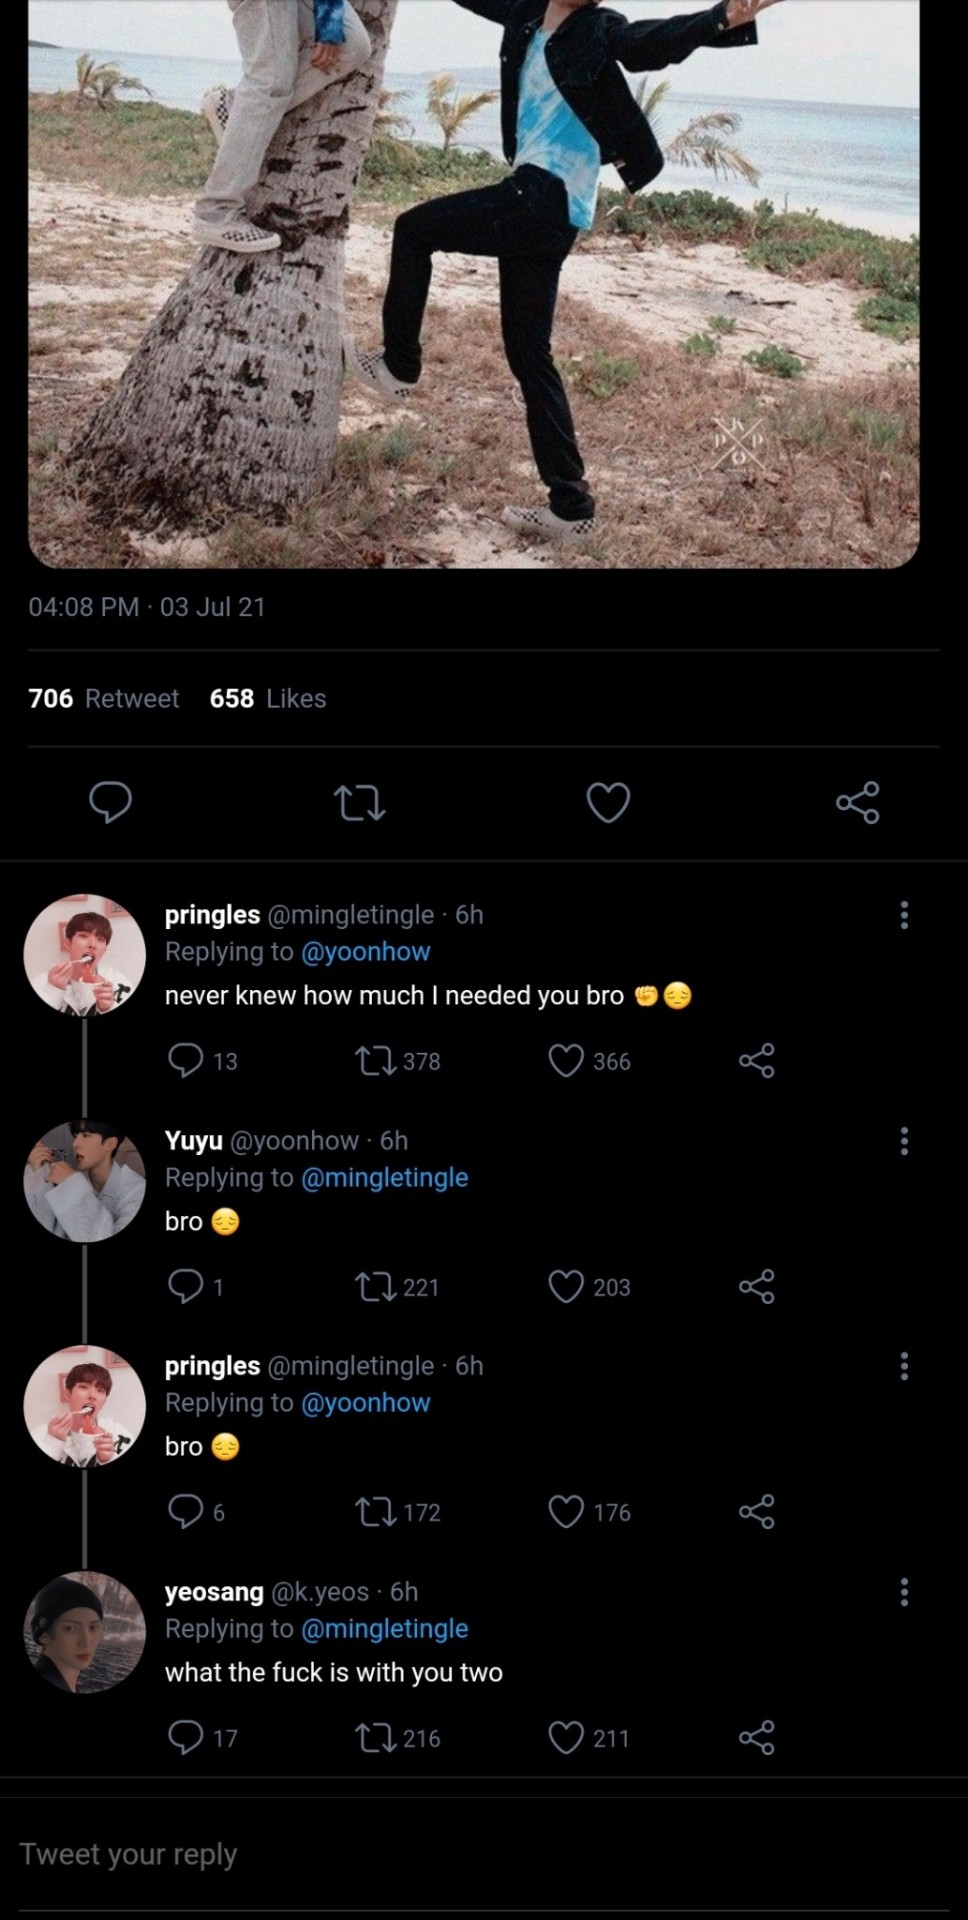Retweet pringles' reply with 378 retweets

point(376,1061)
